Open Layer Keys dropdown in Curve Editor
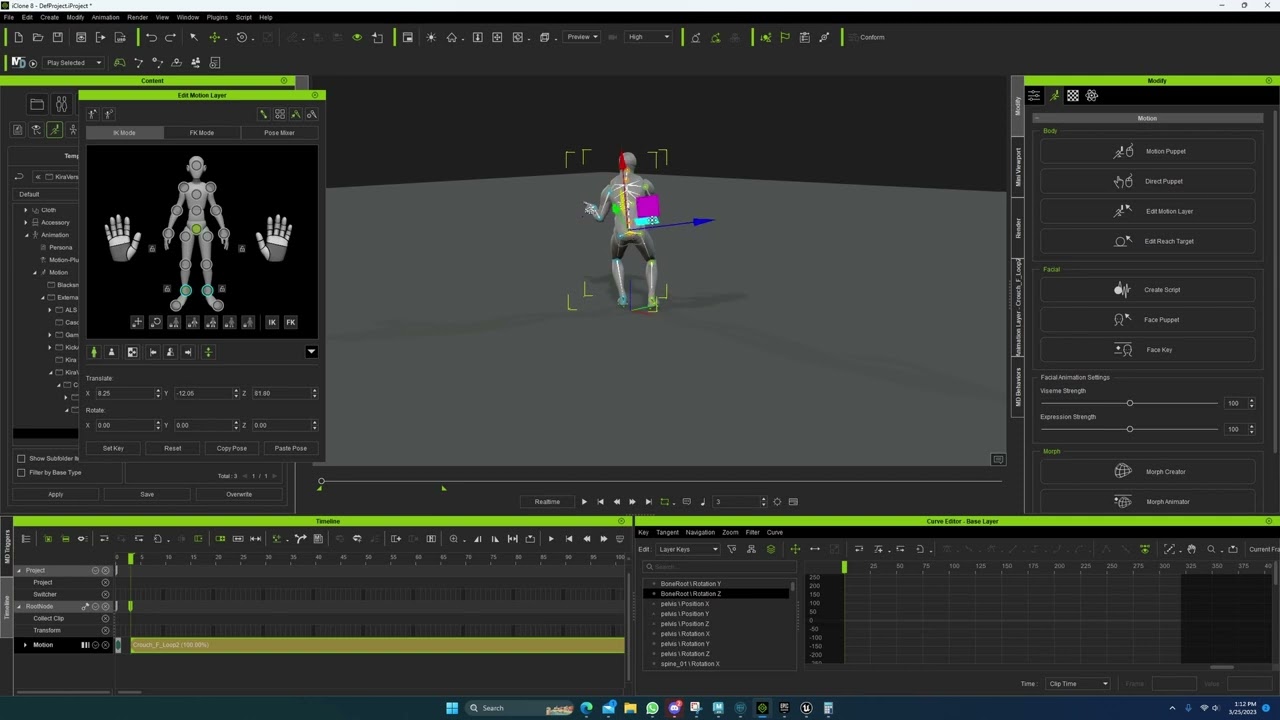Image resolution: width=1280 pixels, height=720 pixels. (687, 549)
